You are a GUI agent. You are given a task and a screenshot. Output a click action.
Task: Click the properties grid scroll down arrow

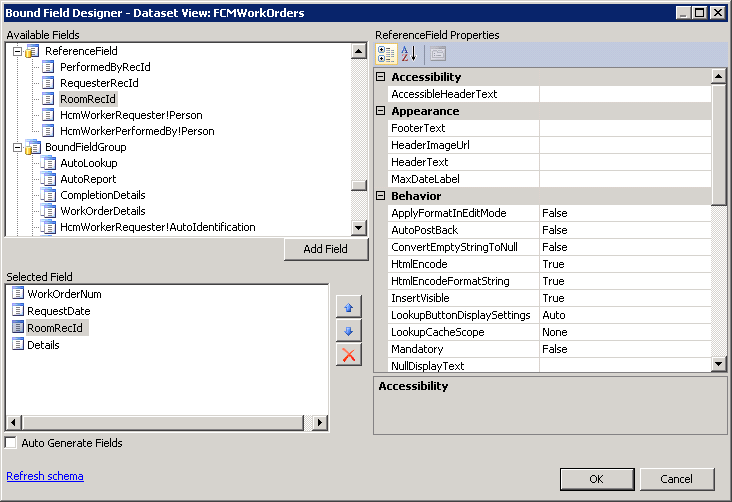(718, 363)
